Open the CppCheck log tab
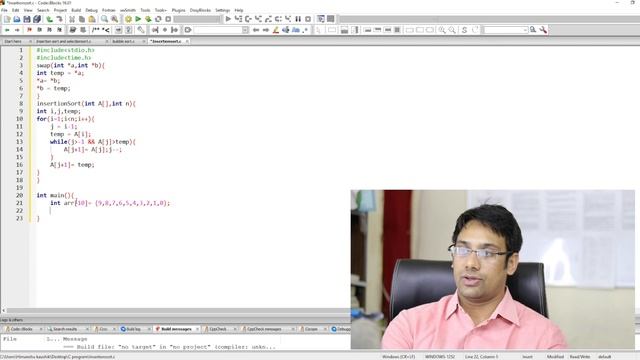 pos(218,329)
